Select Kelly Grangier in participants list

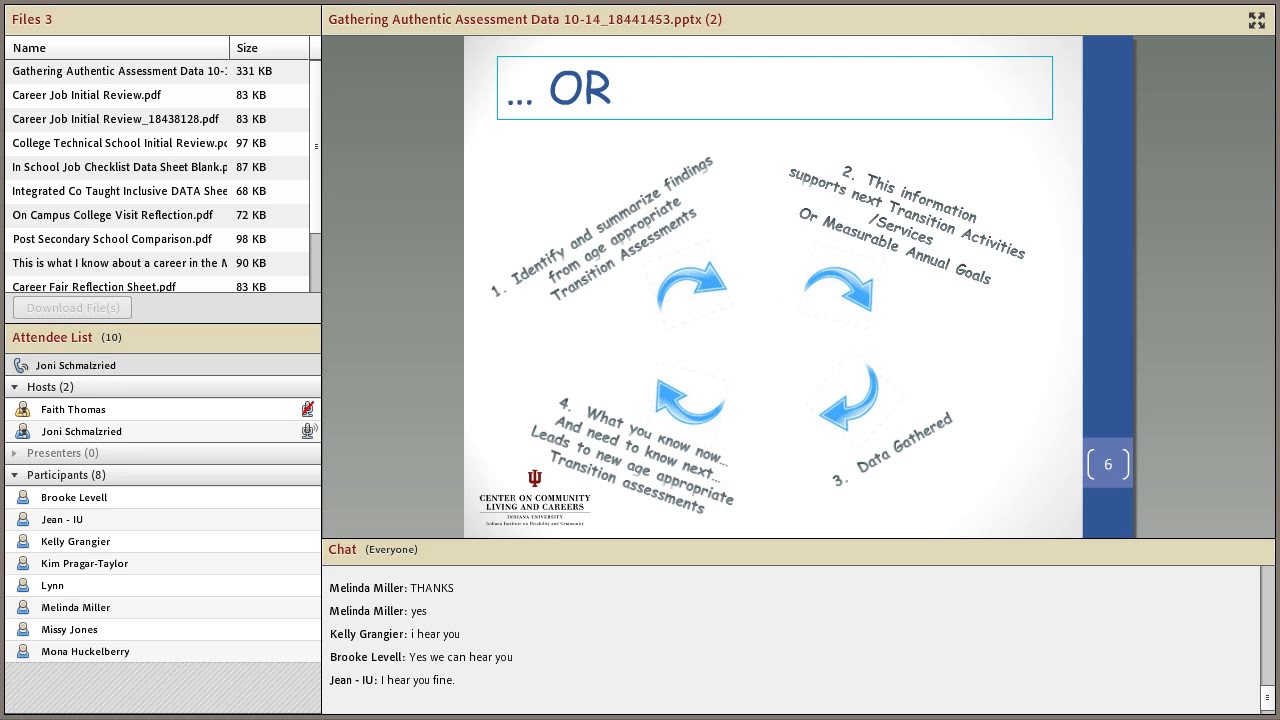pyautogui.click(x=162, y=541)
